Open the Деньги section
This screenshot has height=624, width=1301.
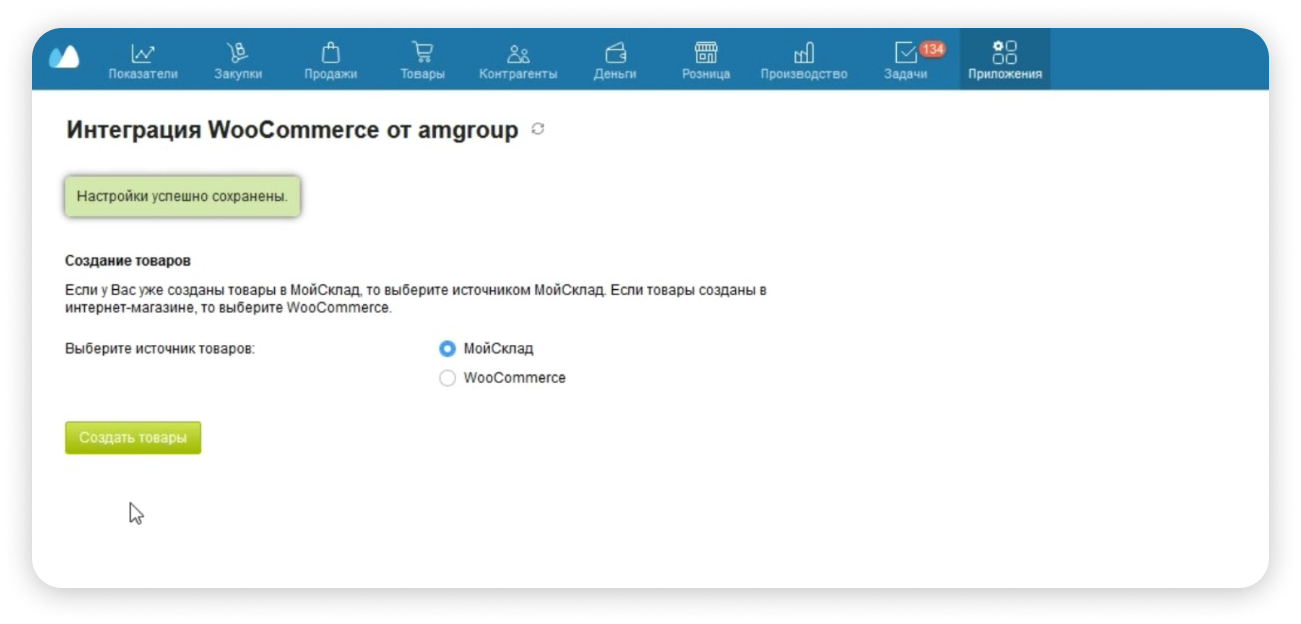[x=615, y=61]
